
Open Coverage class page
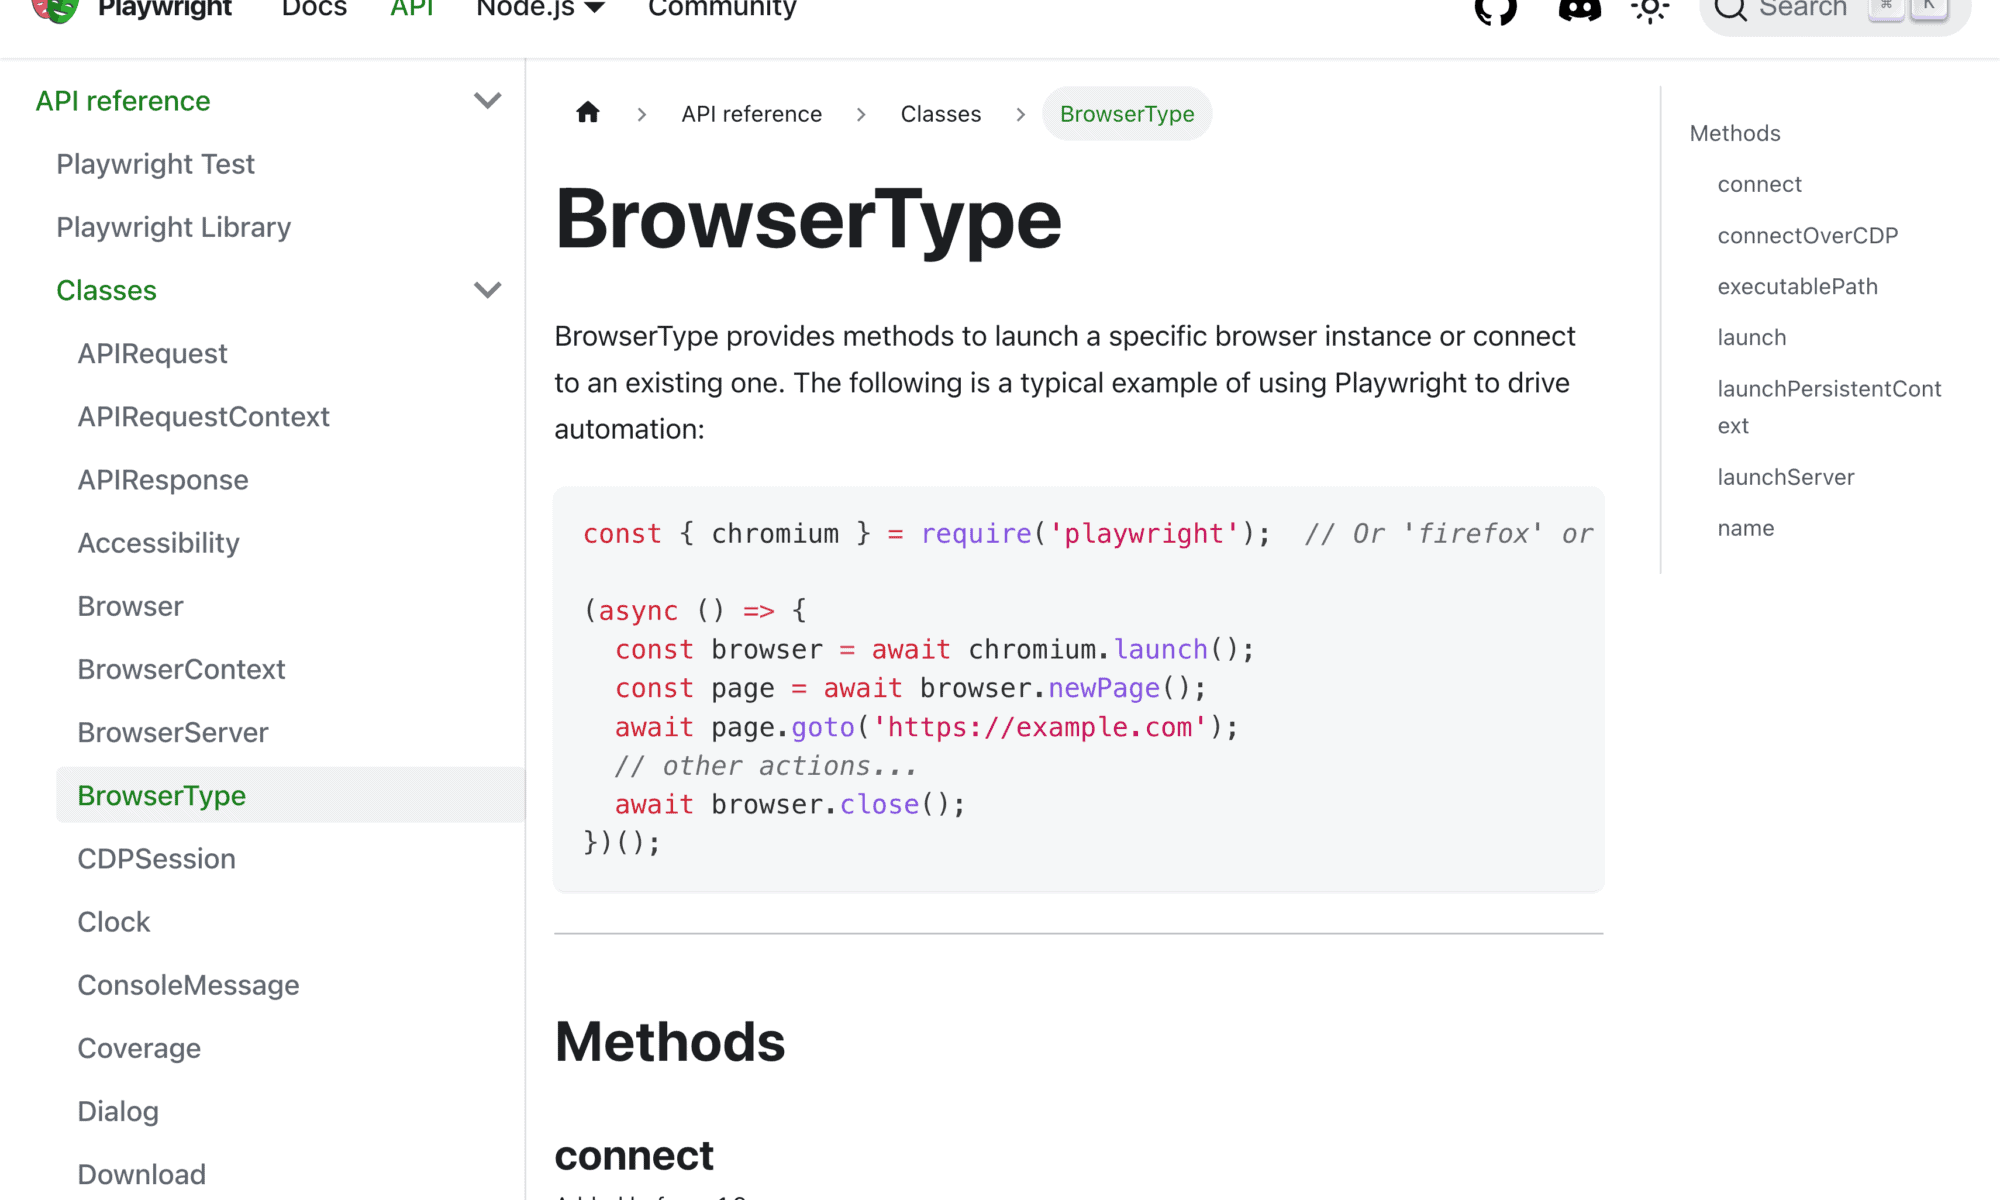139,1048
